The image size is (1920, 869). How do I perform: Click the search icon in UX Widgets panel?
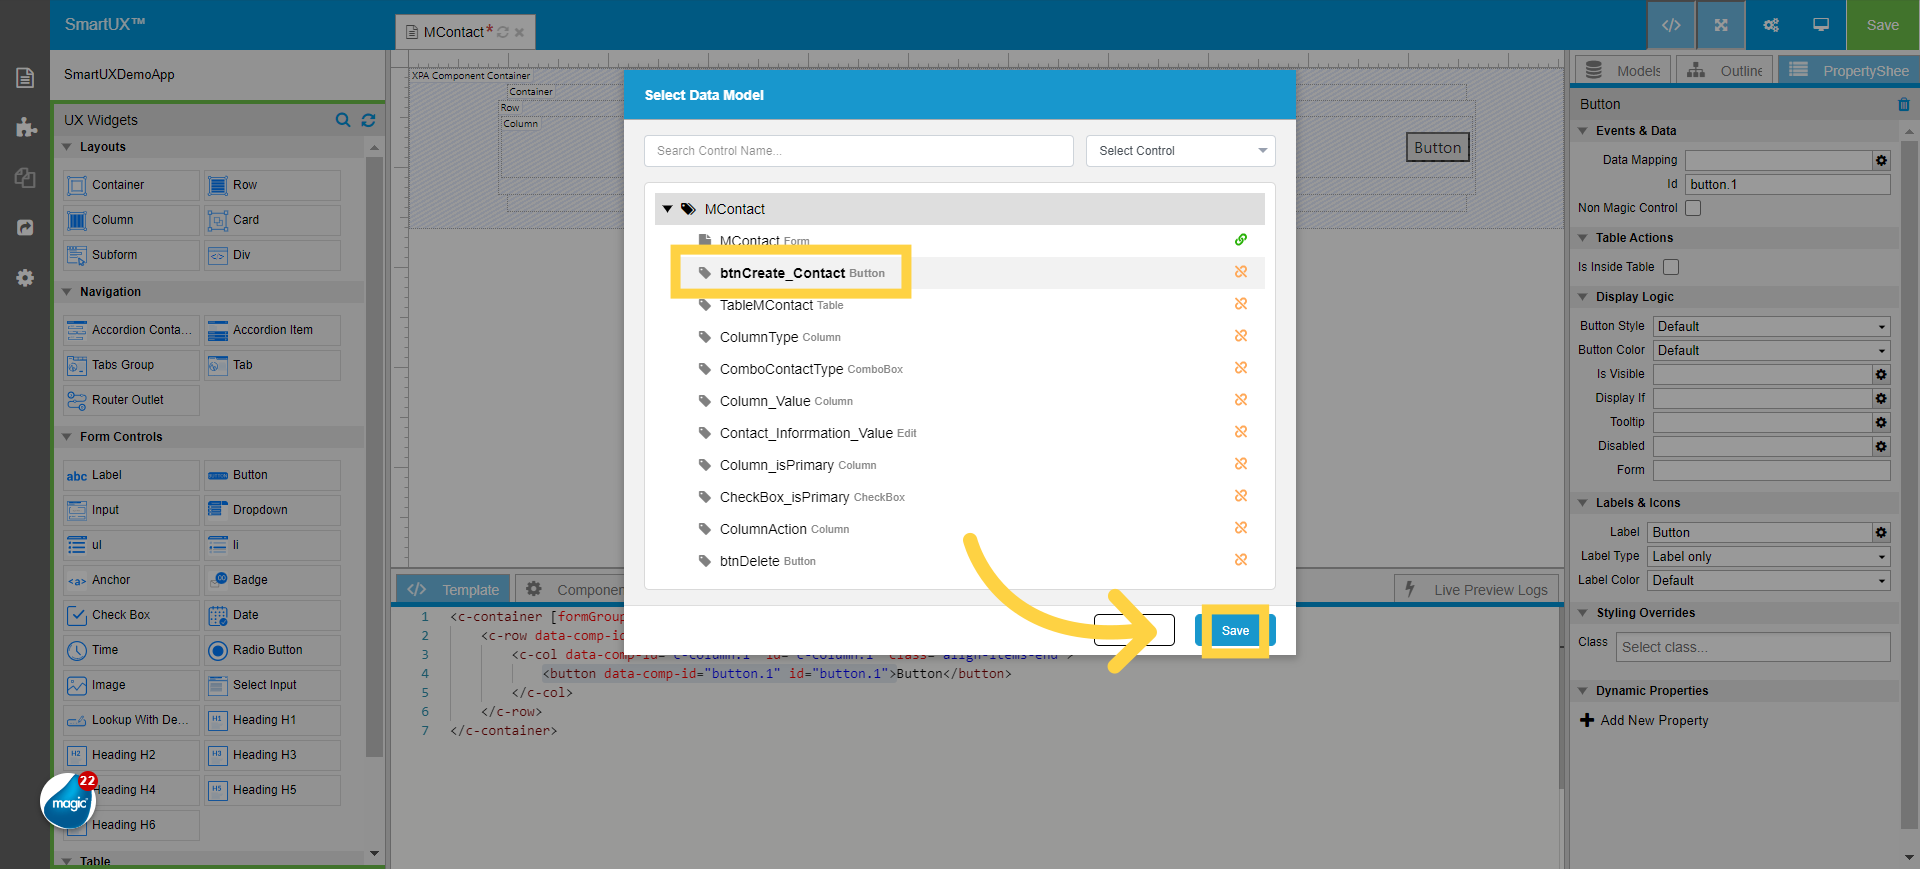343,120
